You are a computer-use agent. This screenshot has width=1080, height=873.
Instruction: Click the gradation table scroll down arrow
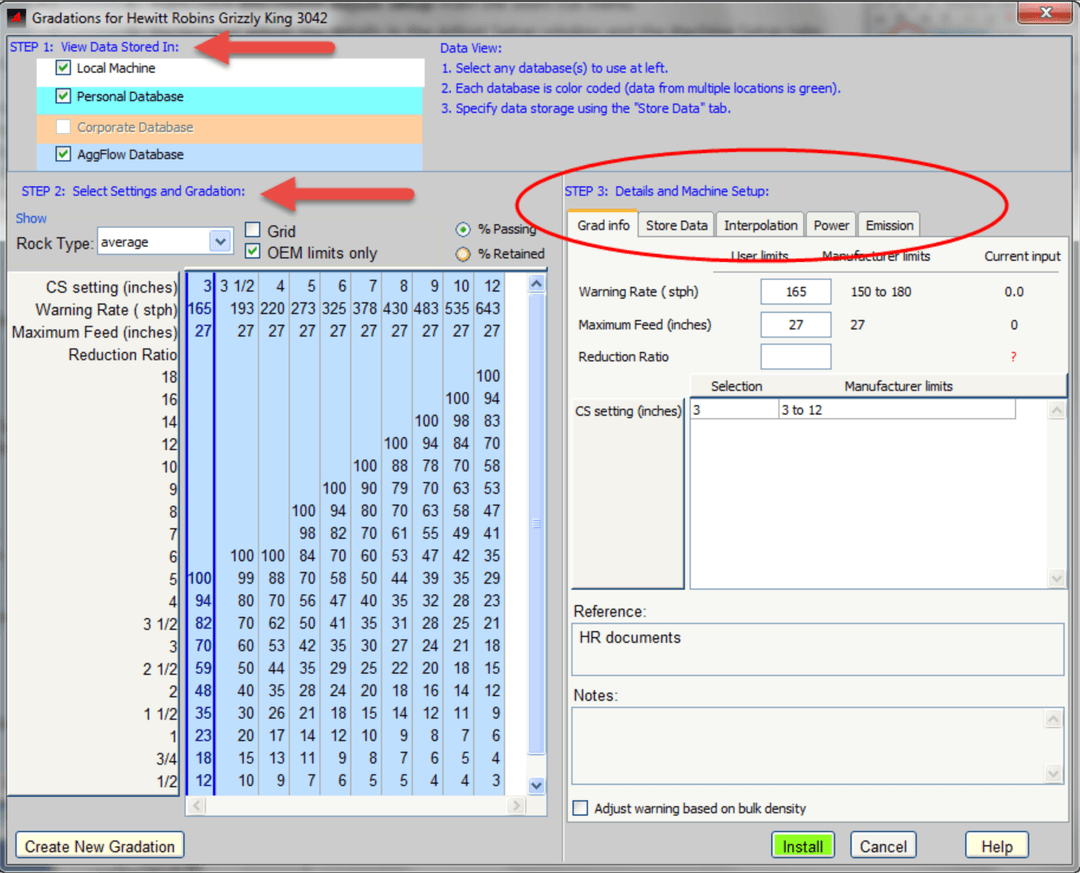point(536,786)
